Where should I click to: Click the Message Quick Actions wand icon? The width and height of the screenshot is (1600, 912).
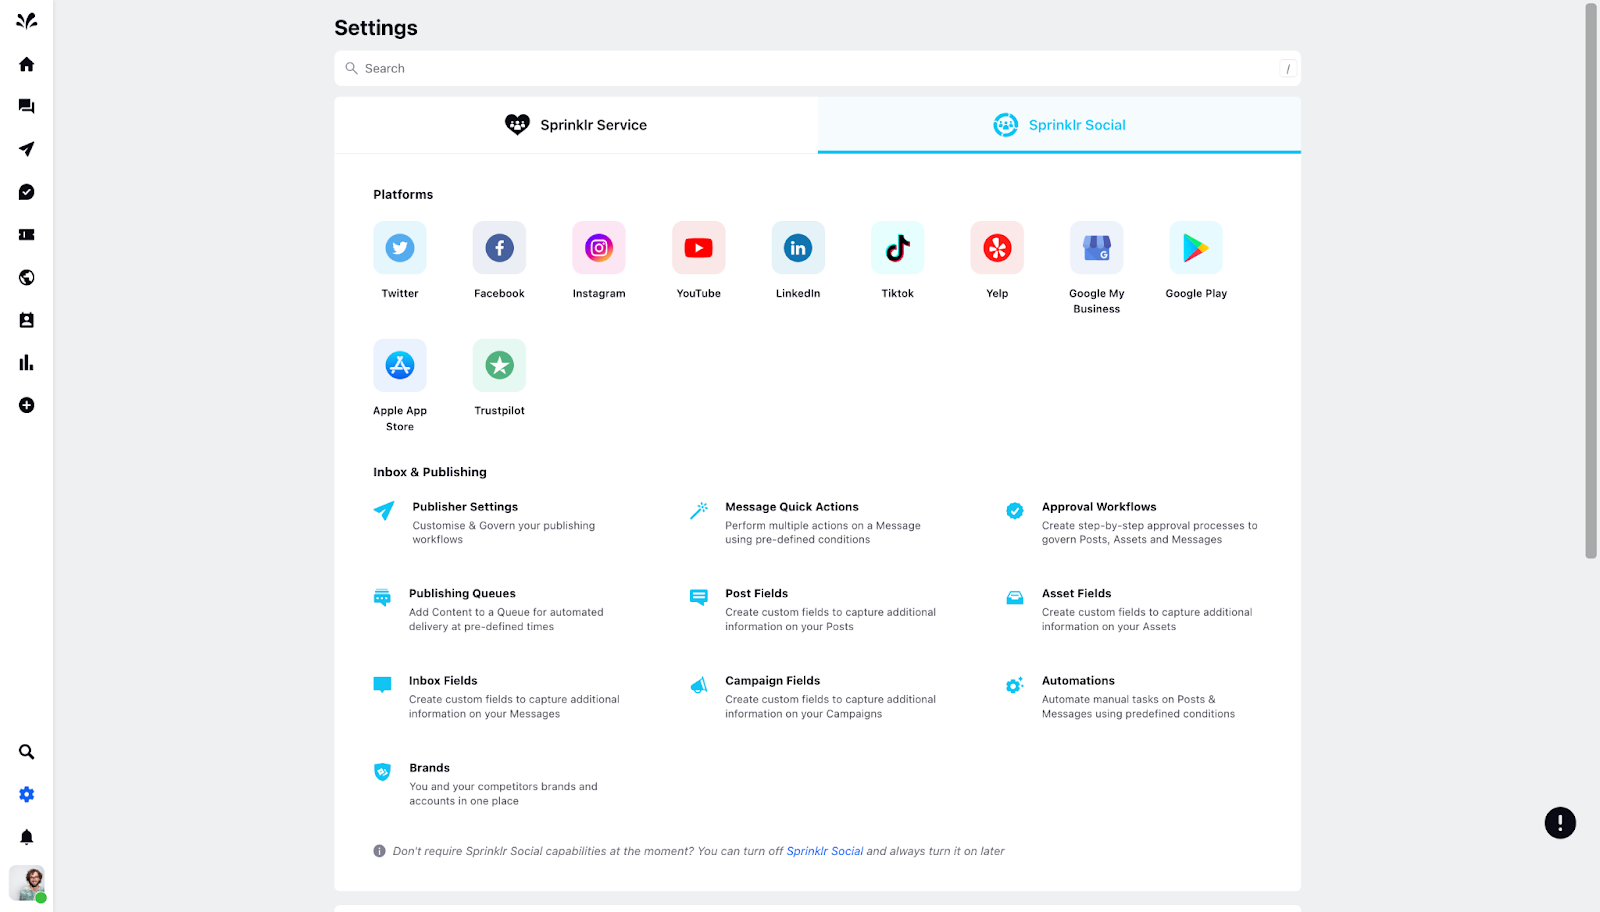(699, 511)
